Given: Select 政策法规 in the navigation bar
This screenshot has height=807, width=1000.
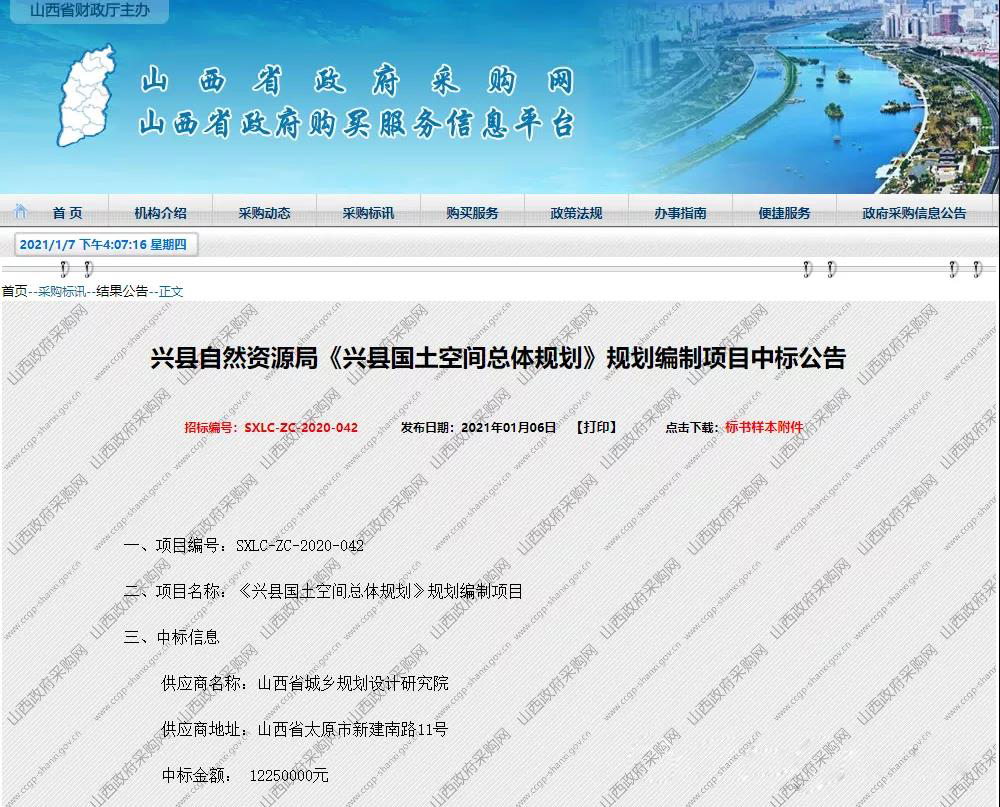Looking at the screenshot, I should pos(576,213).
